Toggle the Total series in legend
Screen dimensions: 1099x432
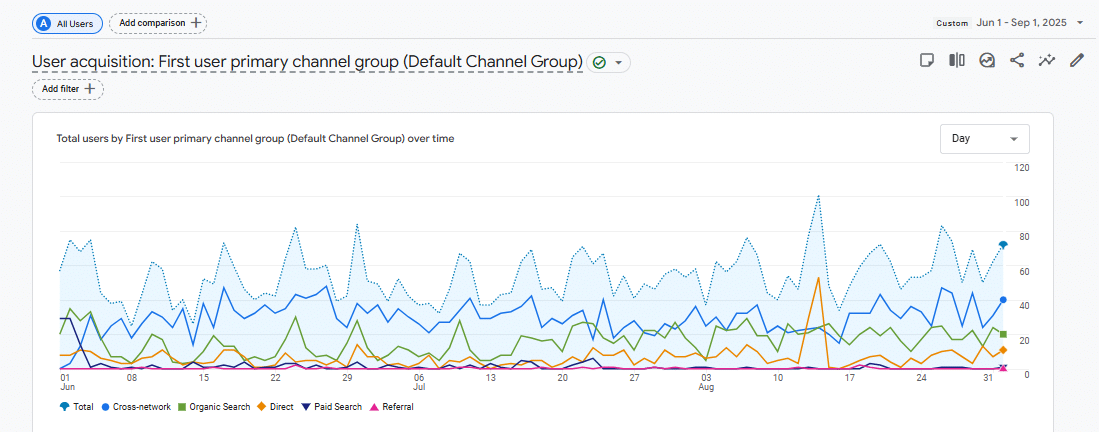[79, 407]
